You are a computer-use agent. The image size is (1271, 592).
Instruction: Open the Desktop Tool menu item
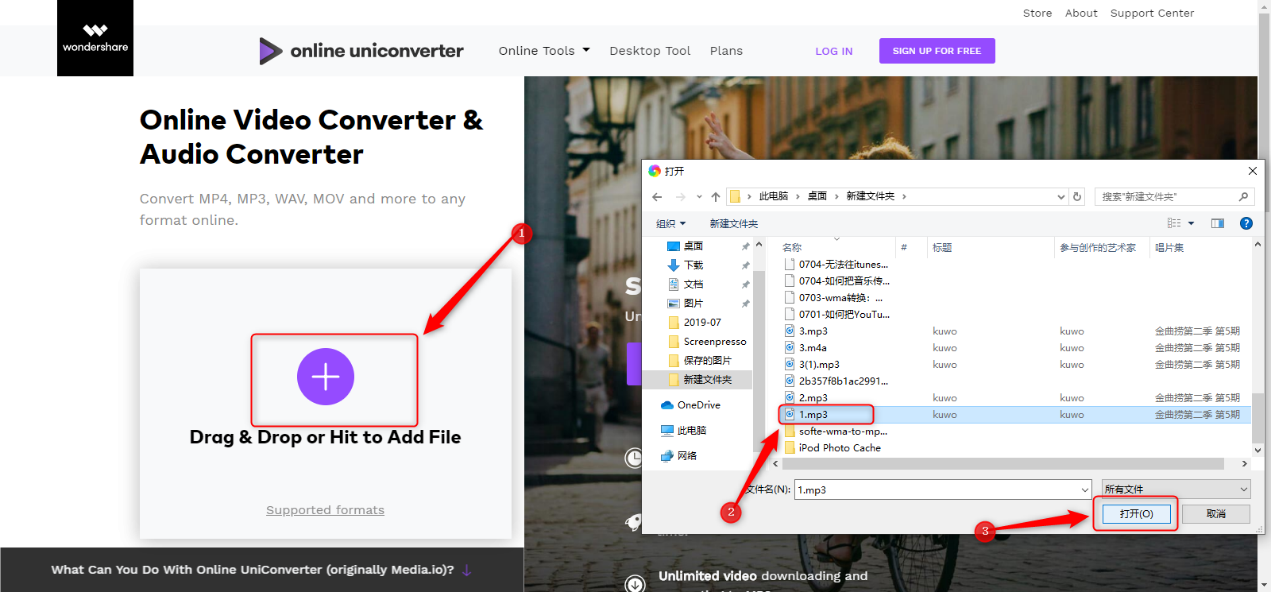(x=650, y=51)
